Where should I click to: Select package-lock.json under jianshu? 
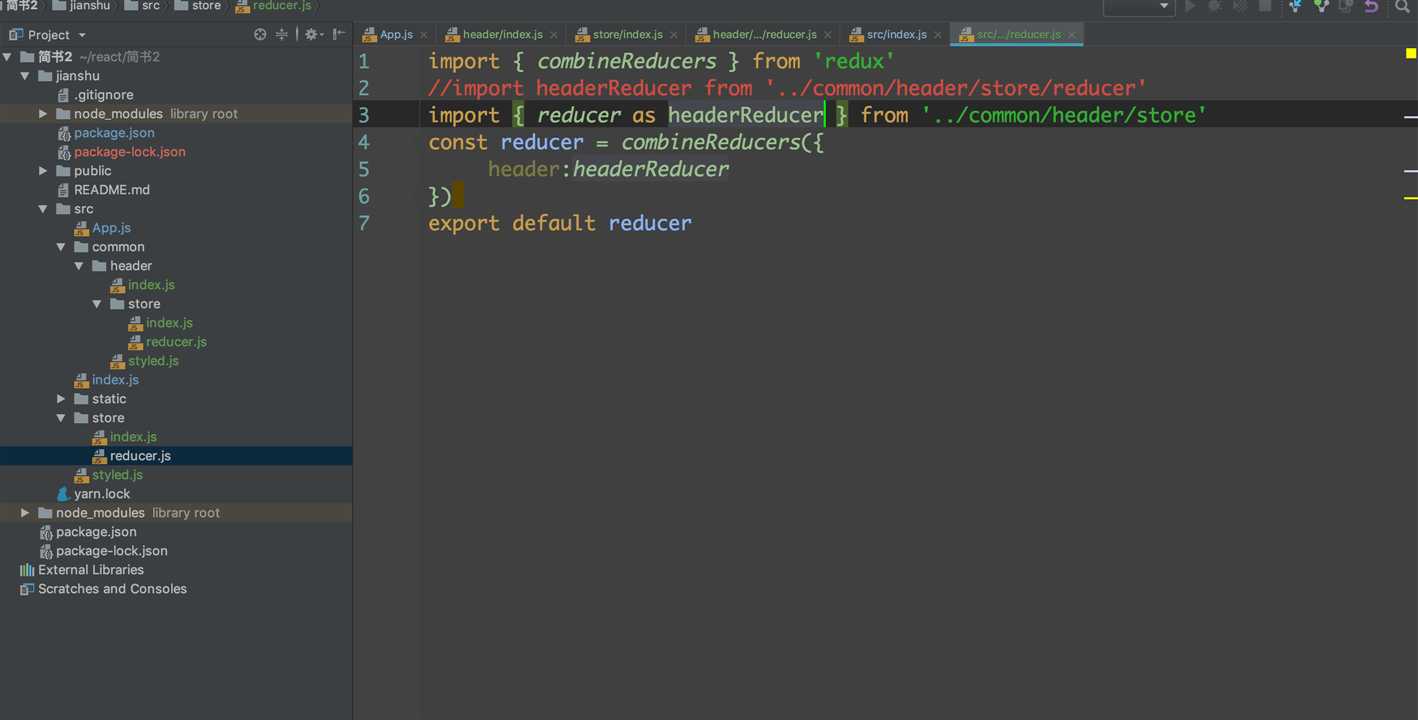tap(129, 152)
